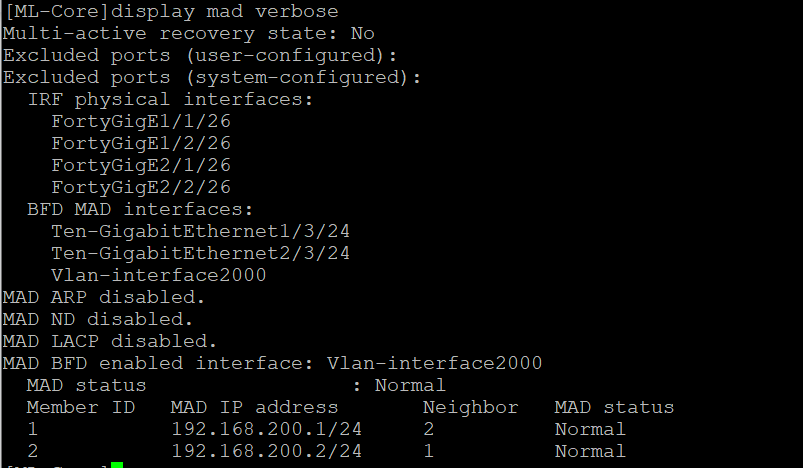This screenshot has height=468, width=803.
Task: Click the 'Neighbor' column header
Action: (471, 408)
